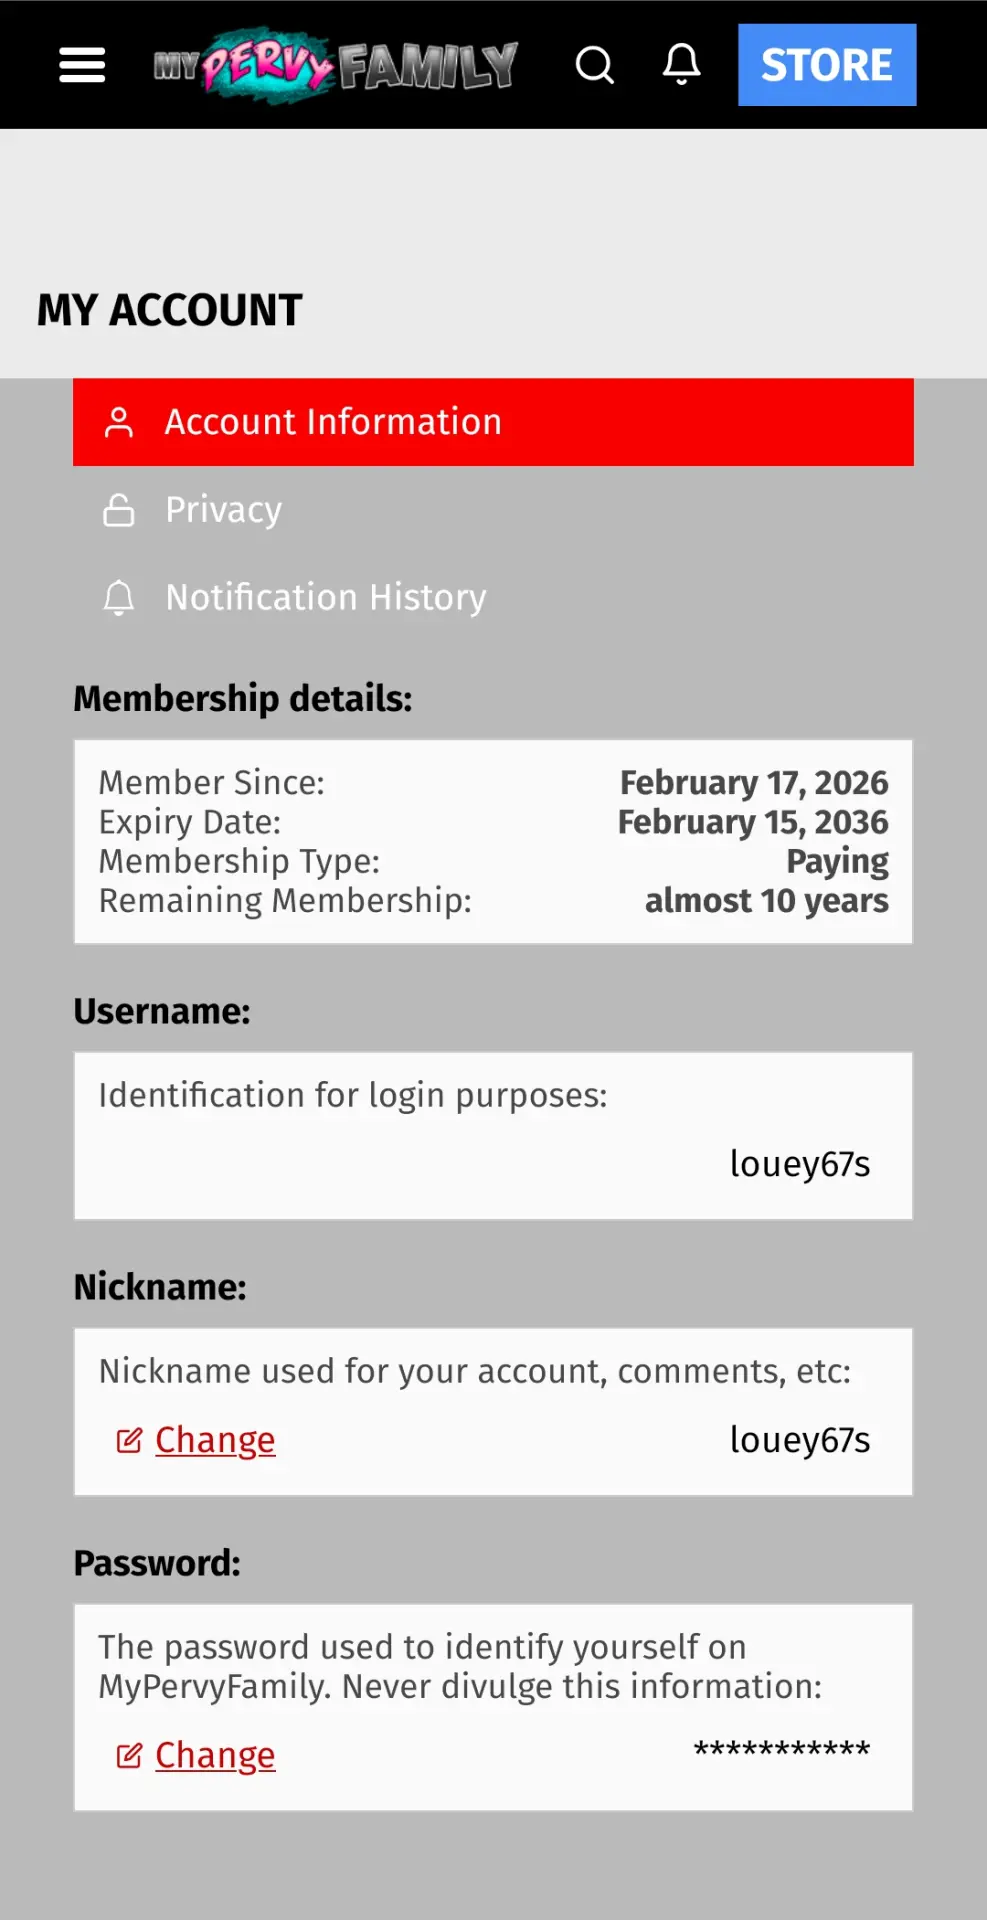Viewport: 987px width, 1920px height.
Task: Click the padlock icon next to Privacy
Action: click(x=119, y=510)
